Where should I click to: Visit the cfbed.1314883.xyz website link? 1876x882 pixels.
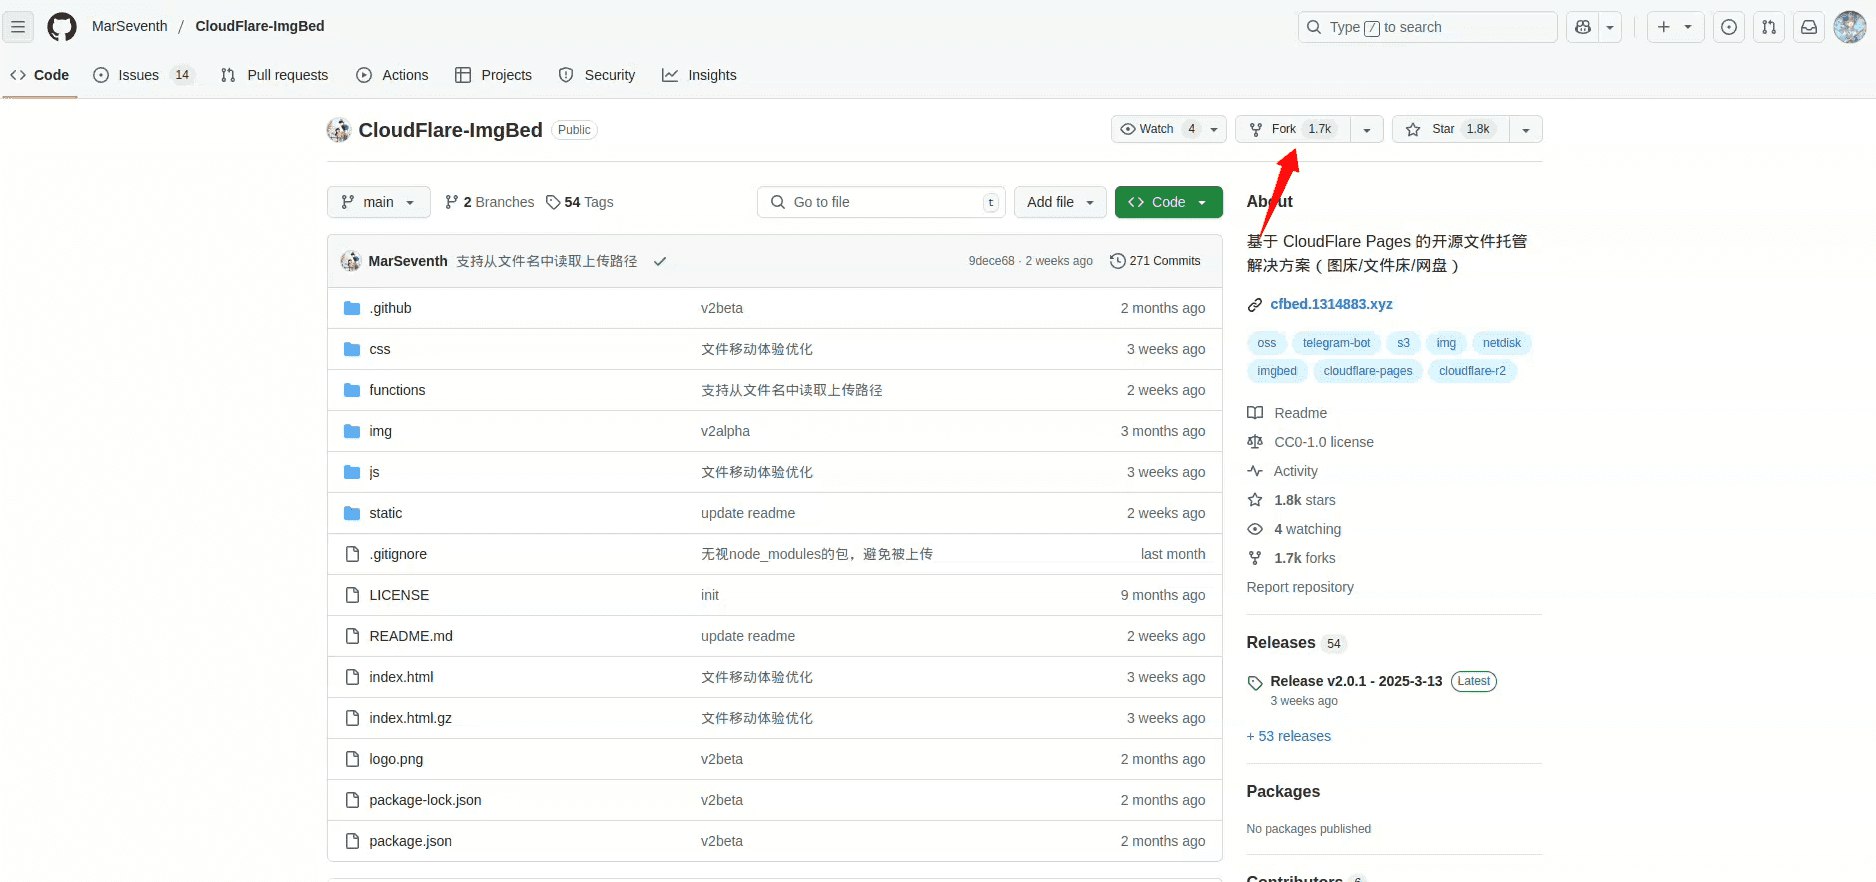click(x=1331, y=304)
